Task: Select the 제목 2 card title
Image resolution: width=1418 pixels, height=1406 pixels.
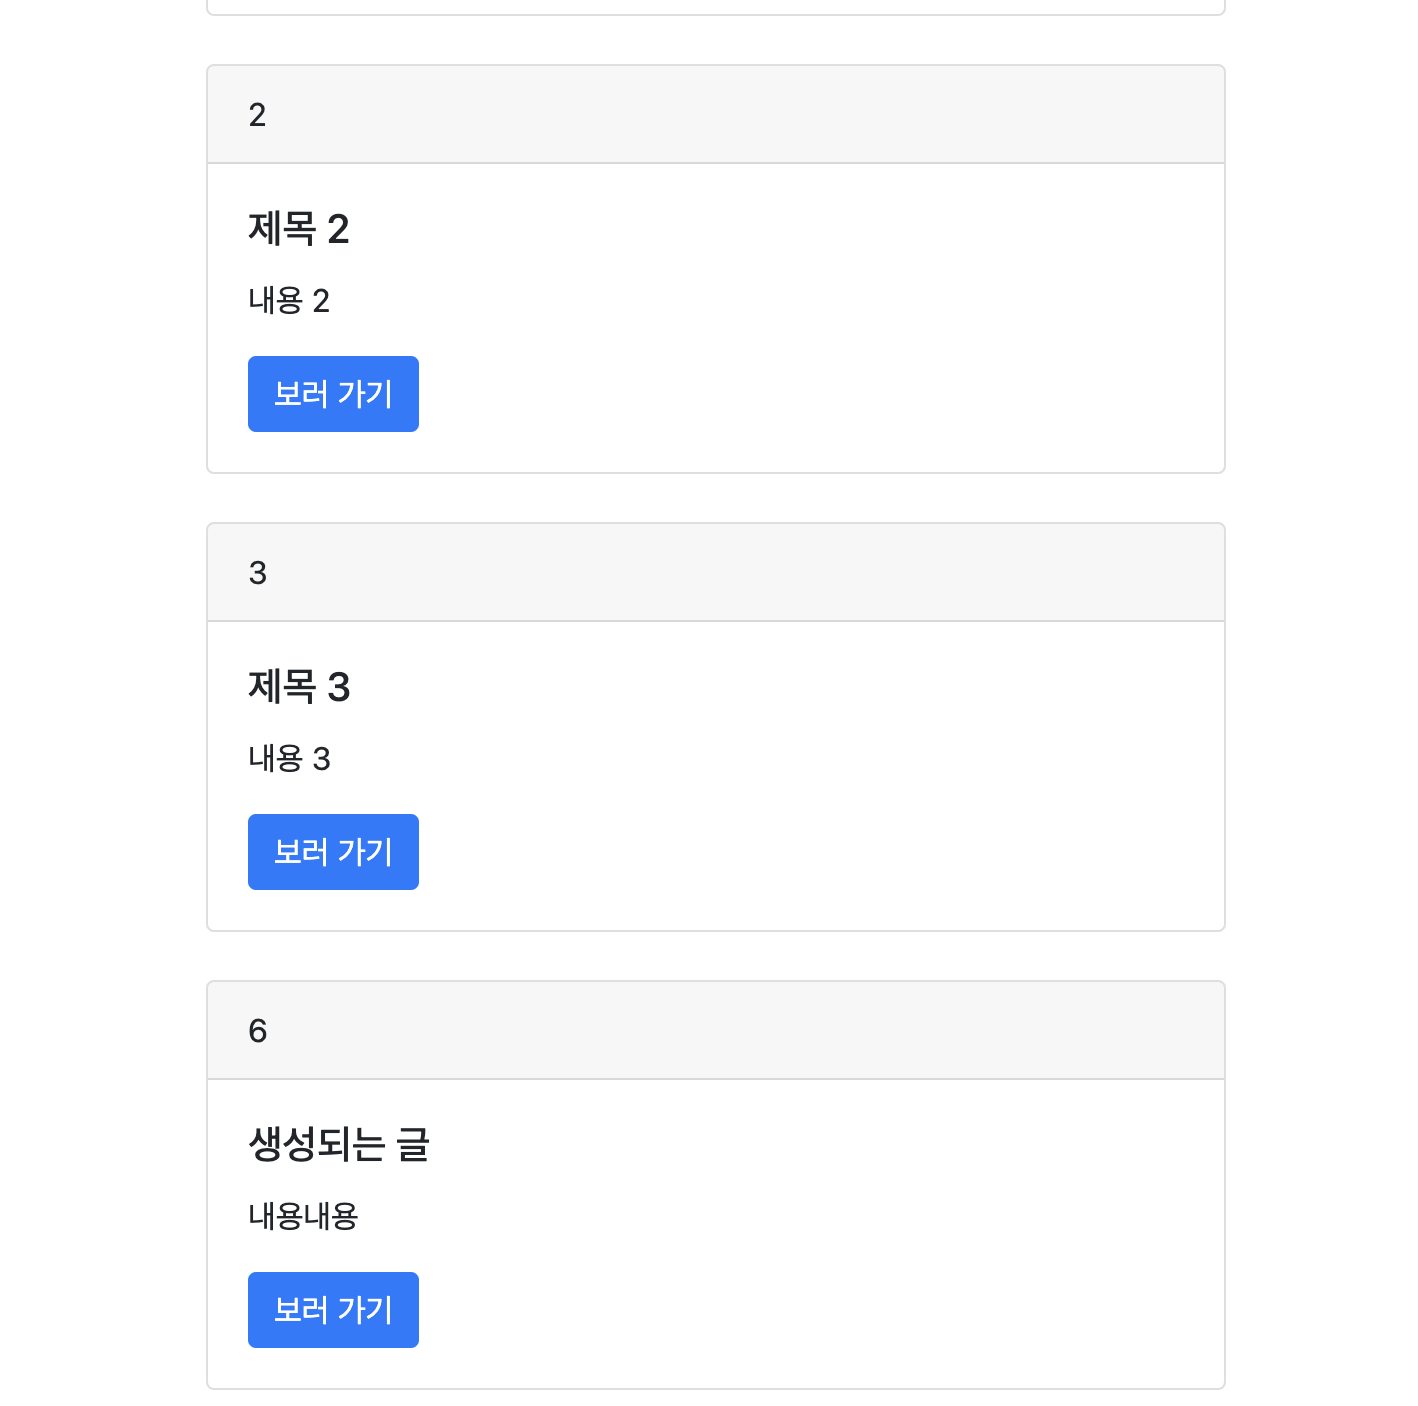Action: 299,229
